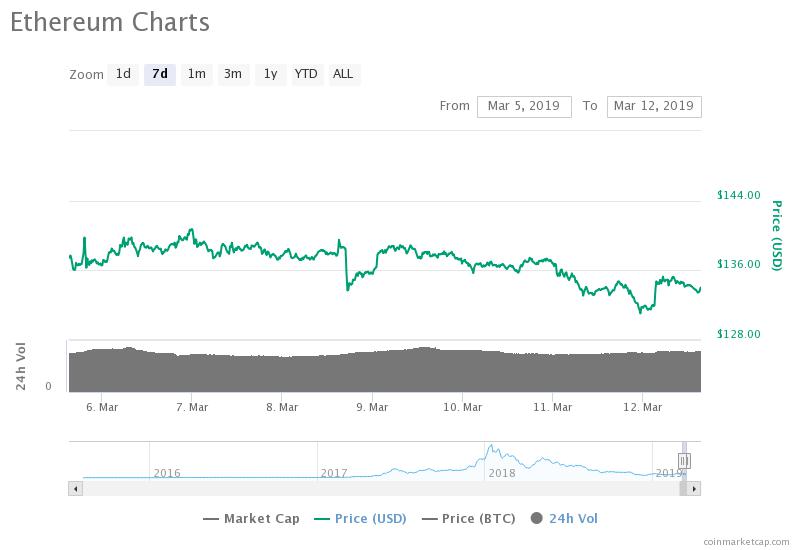Show ALL price history
This screenshot has width=800, height=550.
tap(344, 74)
